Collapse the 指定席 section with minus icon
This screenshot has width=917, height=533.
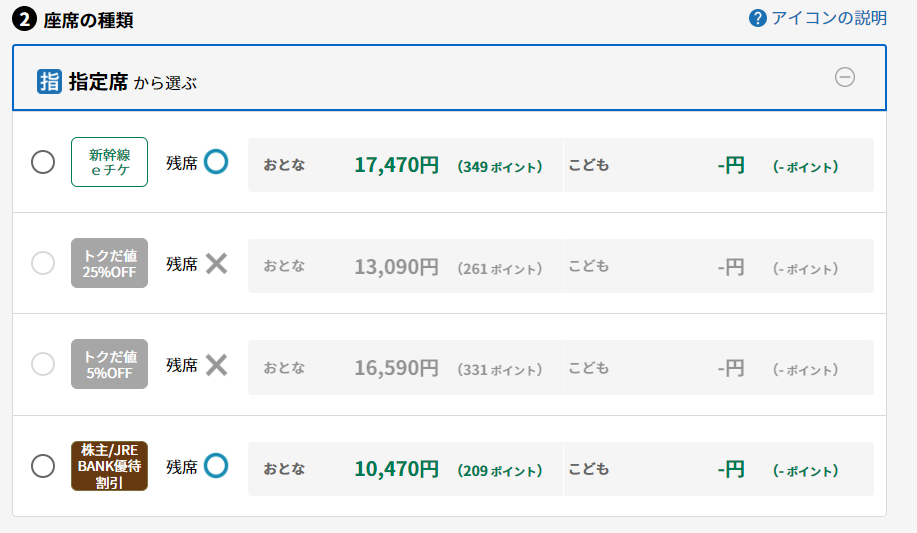tap(845, 77)
